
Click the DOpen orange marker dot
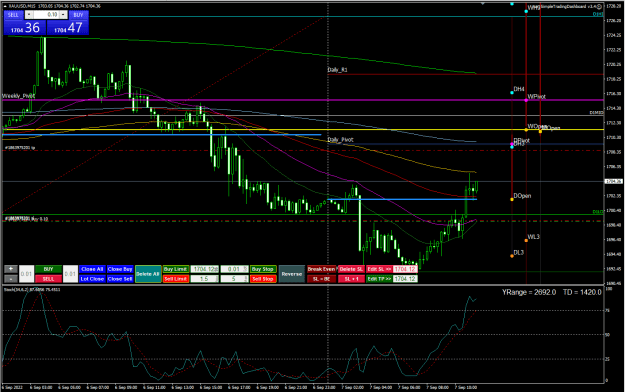point(512,199)
